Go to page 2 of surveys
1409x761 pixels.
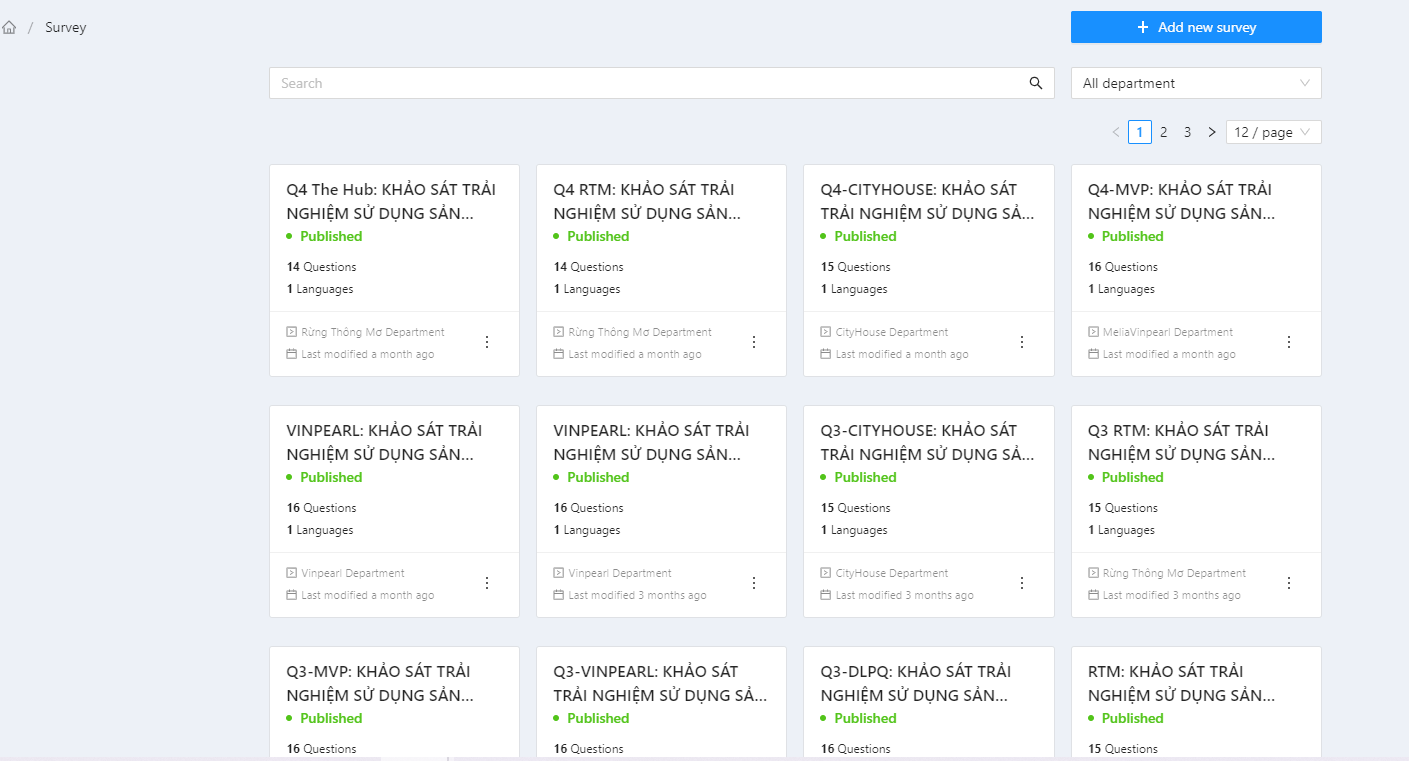coord(1164,132)
